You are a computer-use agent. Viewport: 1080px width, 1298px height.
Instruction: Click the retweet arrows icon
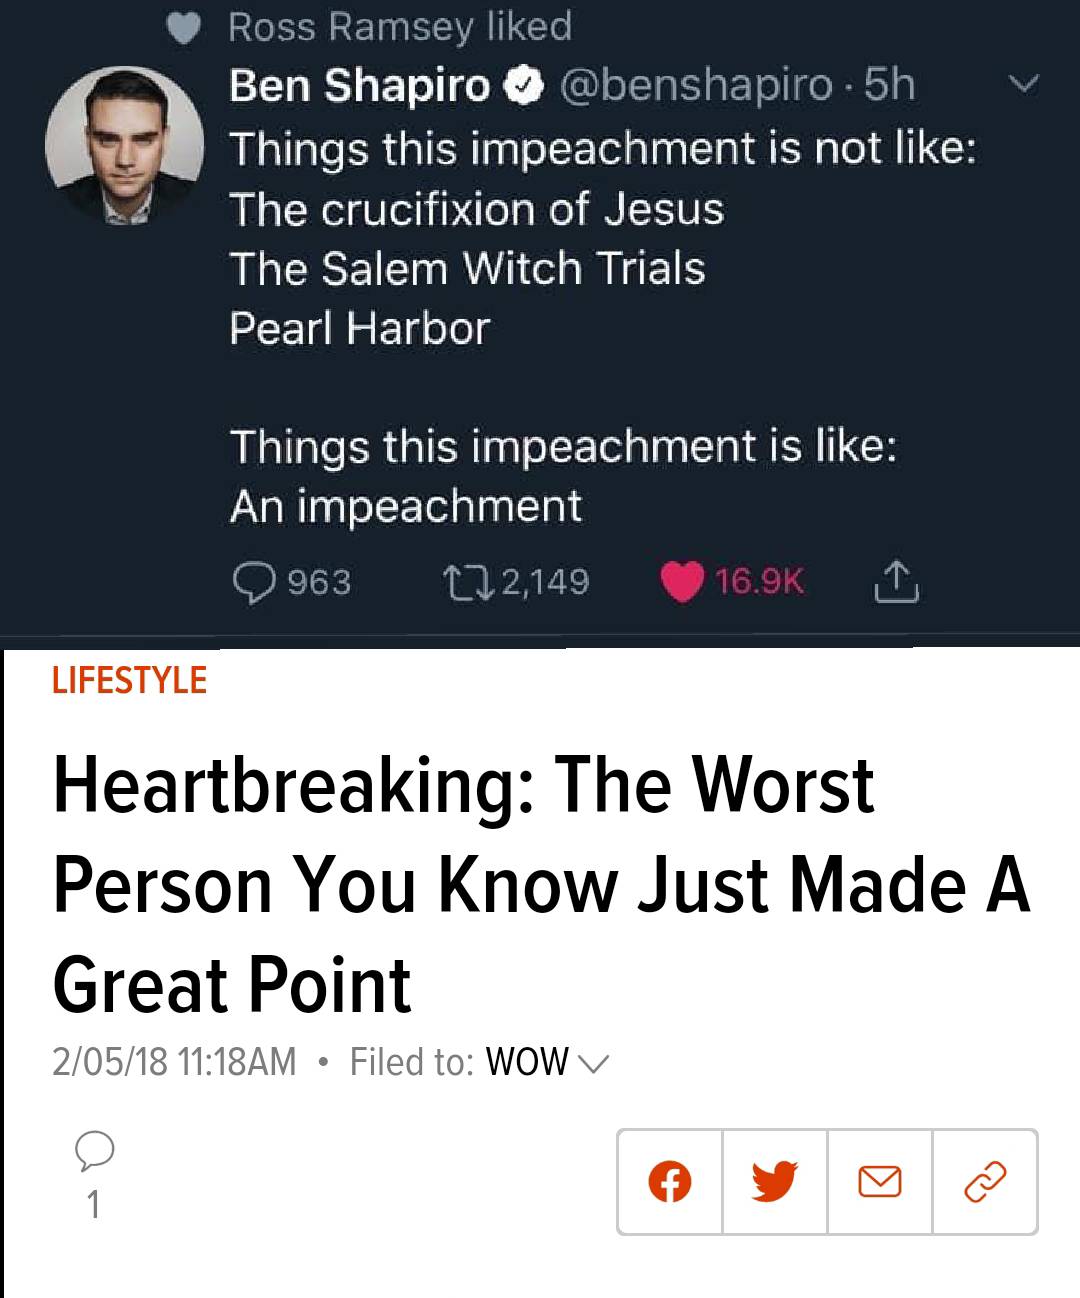click(x=464, y=582)
